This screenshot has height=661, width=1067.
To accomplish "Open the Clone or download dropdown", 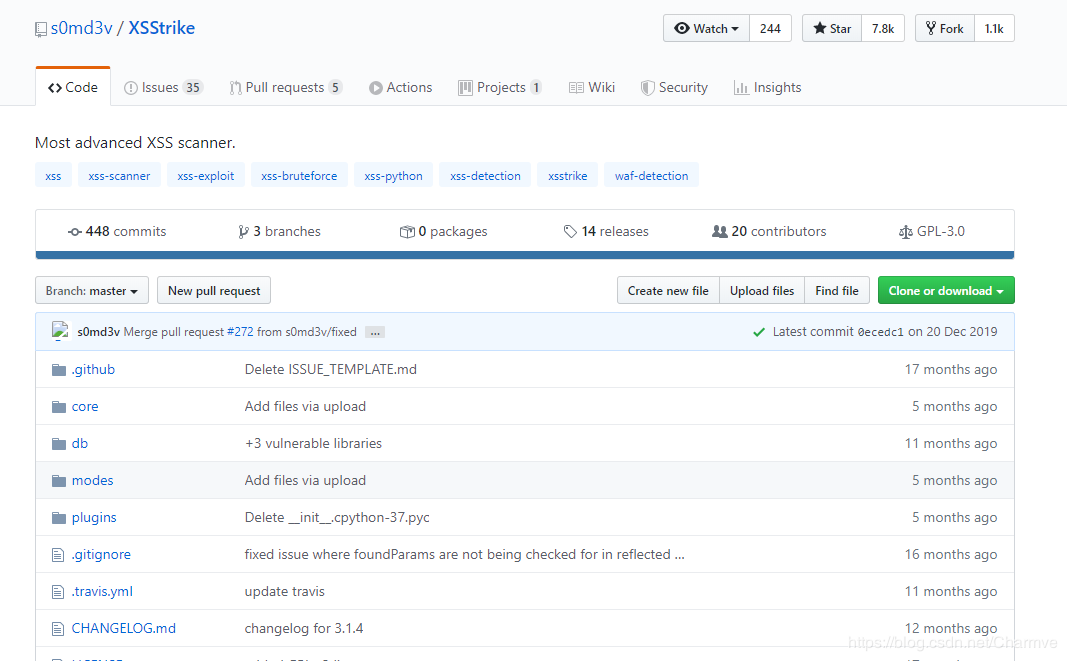I will click(x=946, y=291).
